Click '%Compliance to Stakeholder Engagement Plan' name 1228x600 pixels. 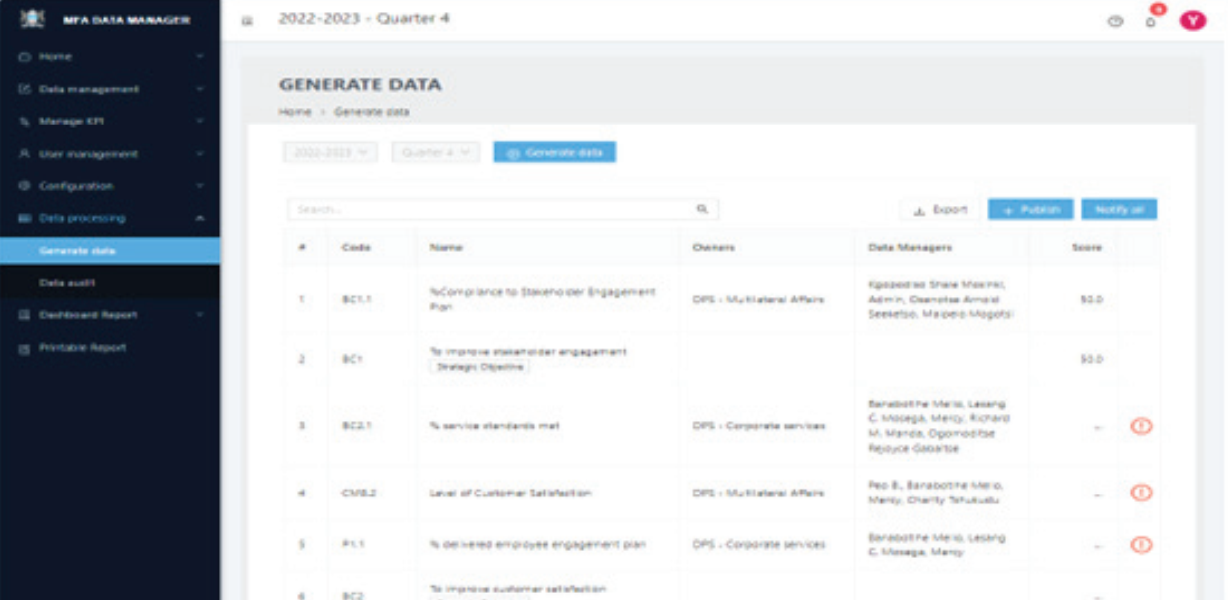pyautogui.click(x=543, y=299)
